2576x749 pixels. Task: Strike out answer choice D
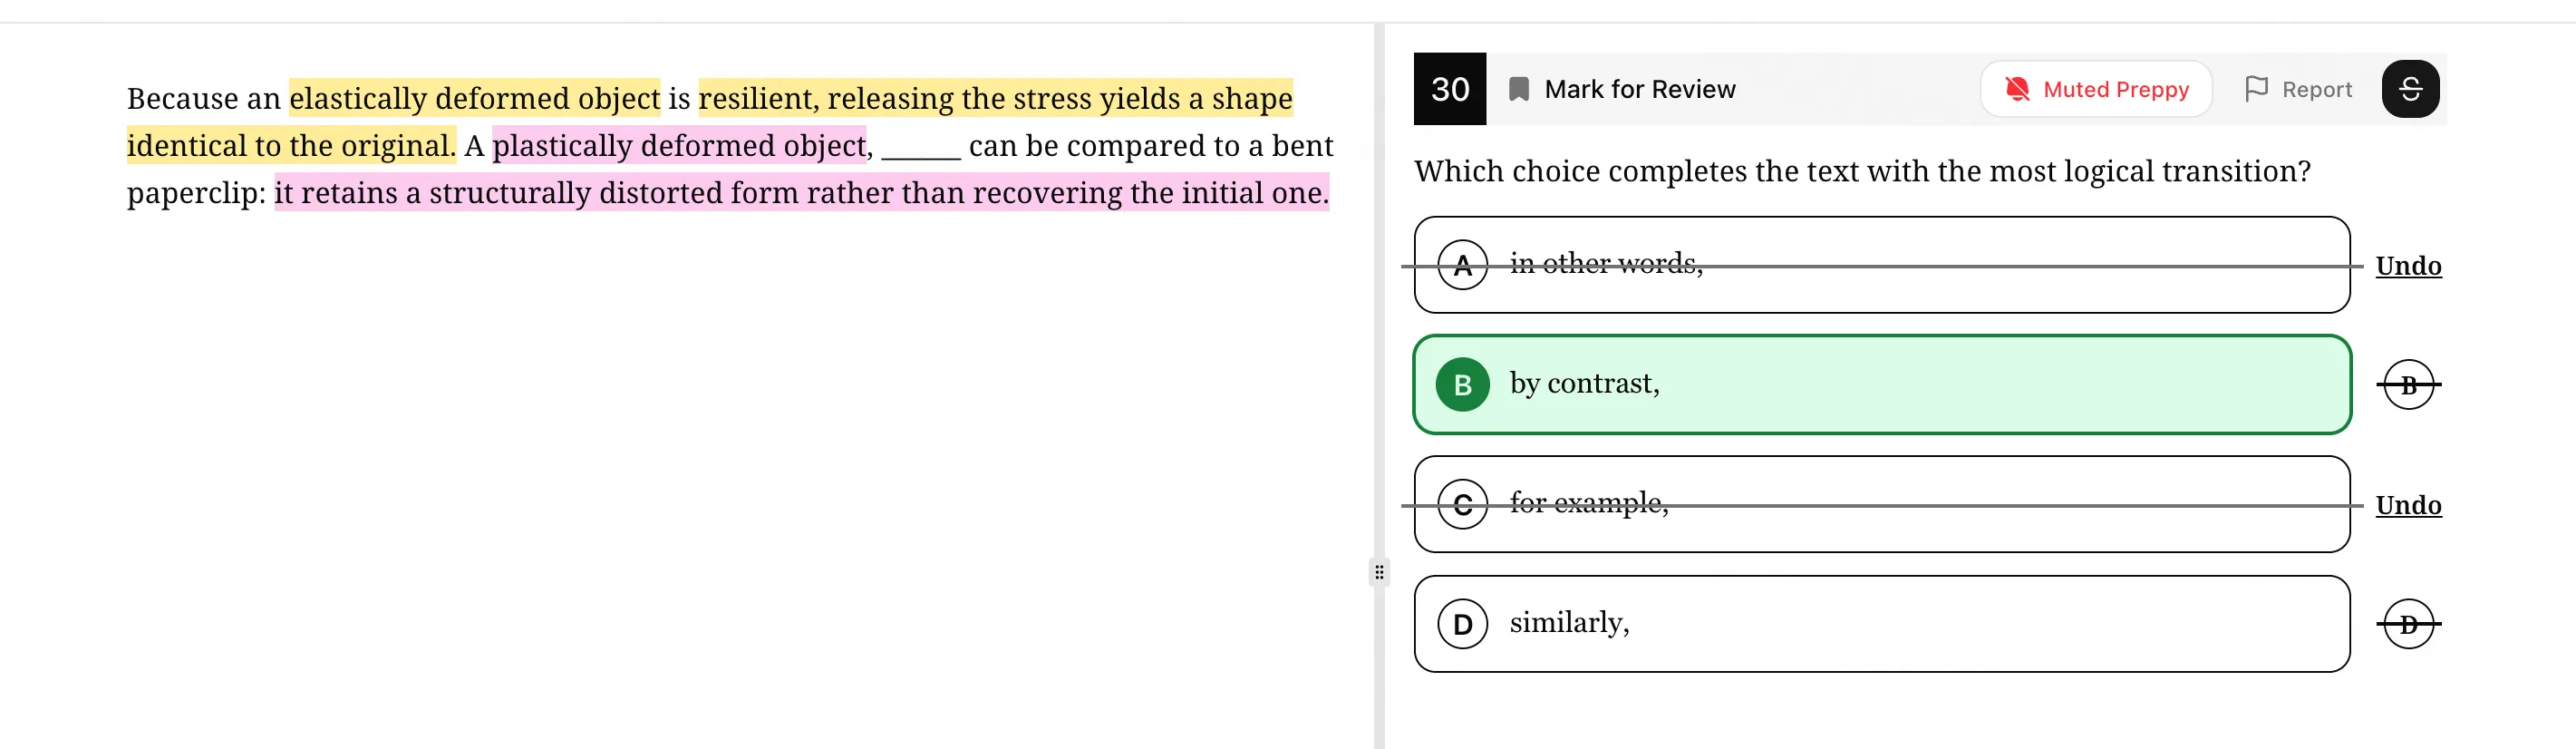(2408, 622)
